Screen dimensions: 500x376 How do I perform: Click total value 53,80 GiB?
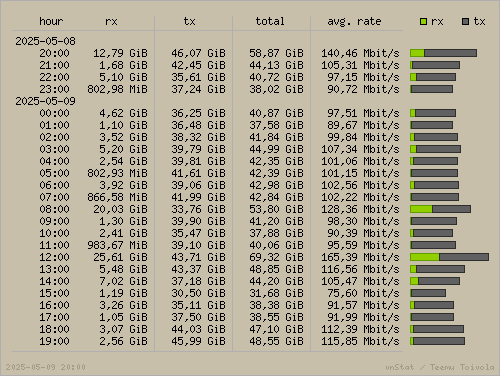(x=276, y=209)
